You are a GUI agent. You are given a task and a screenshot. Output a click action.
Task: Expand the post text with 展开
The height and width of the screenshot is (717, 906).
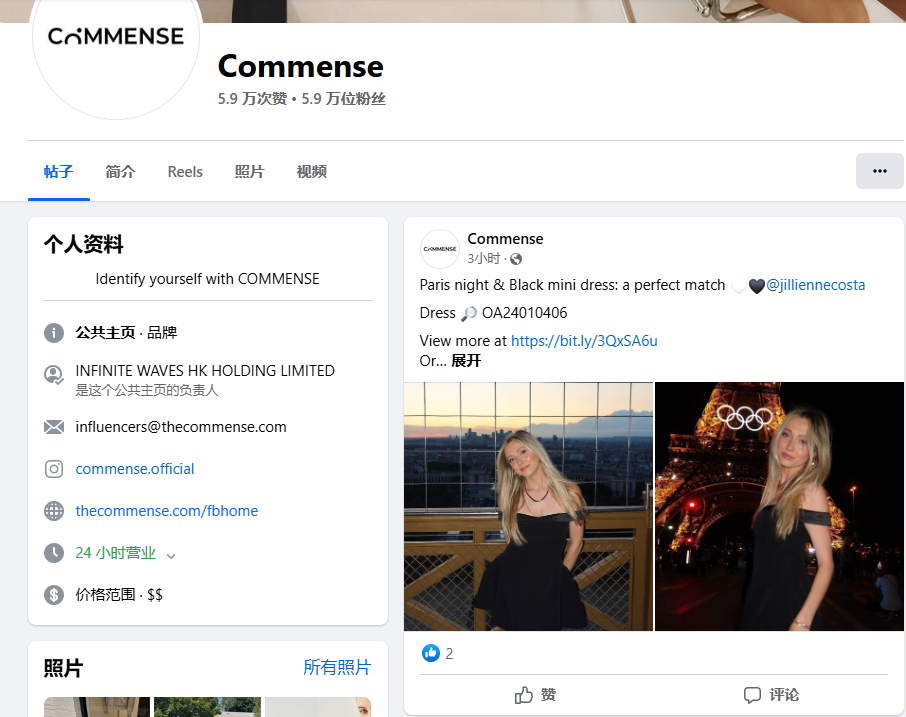tap(466, 360)
